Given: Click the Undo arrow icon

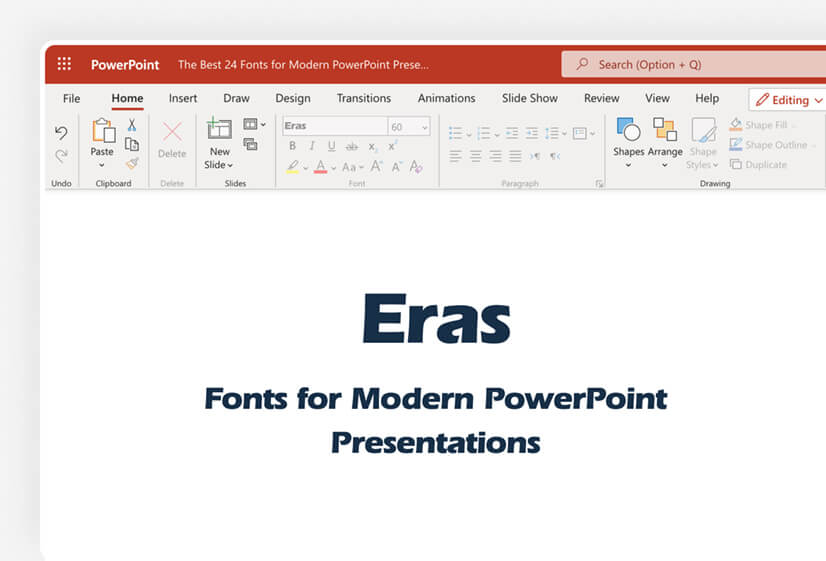Looking at the screenshot, I should [61, 132].
